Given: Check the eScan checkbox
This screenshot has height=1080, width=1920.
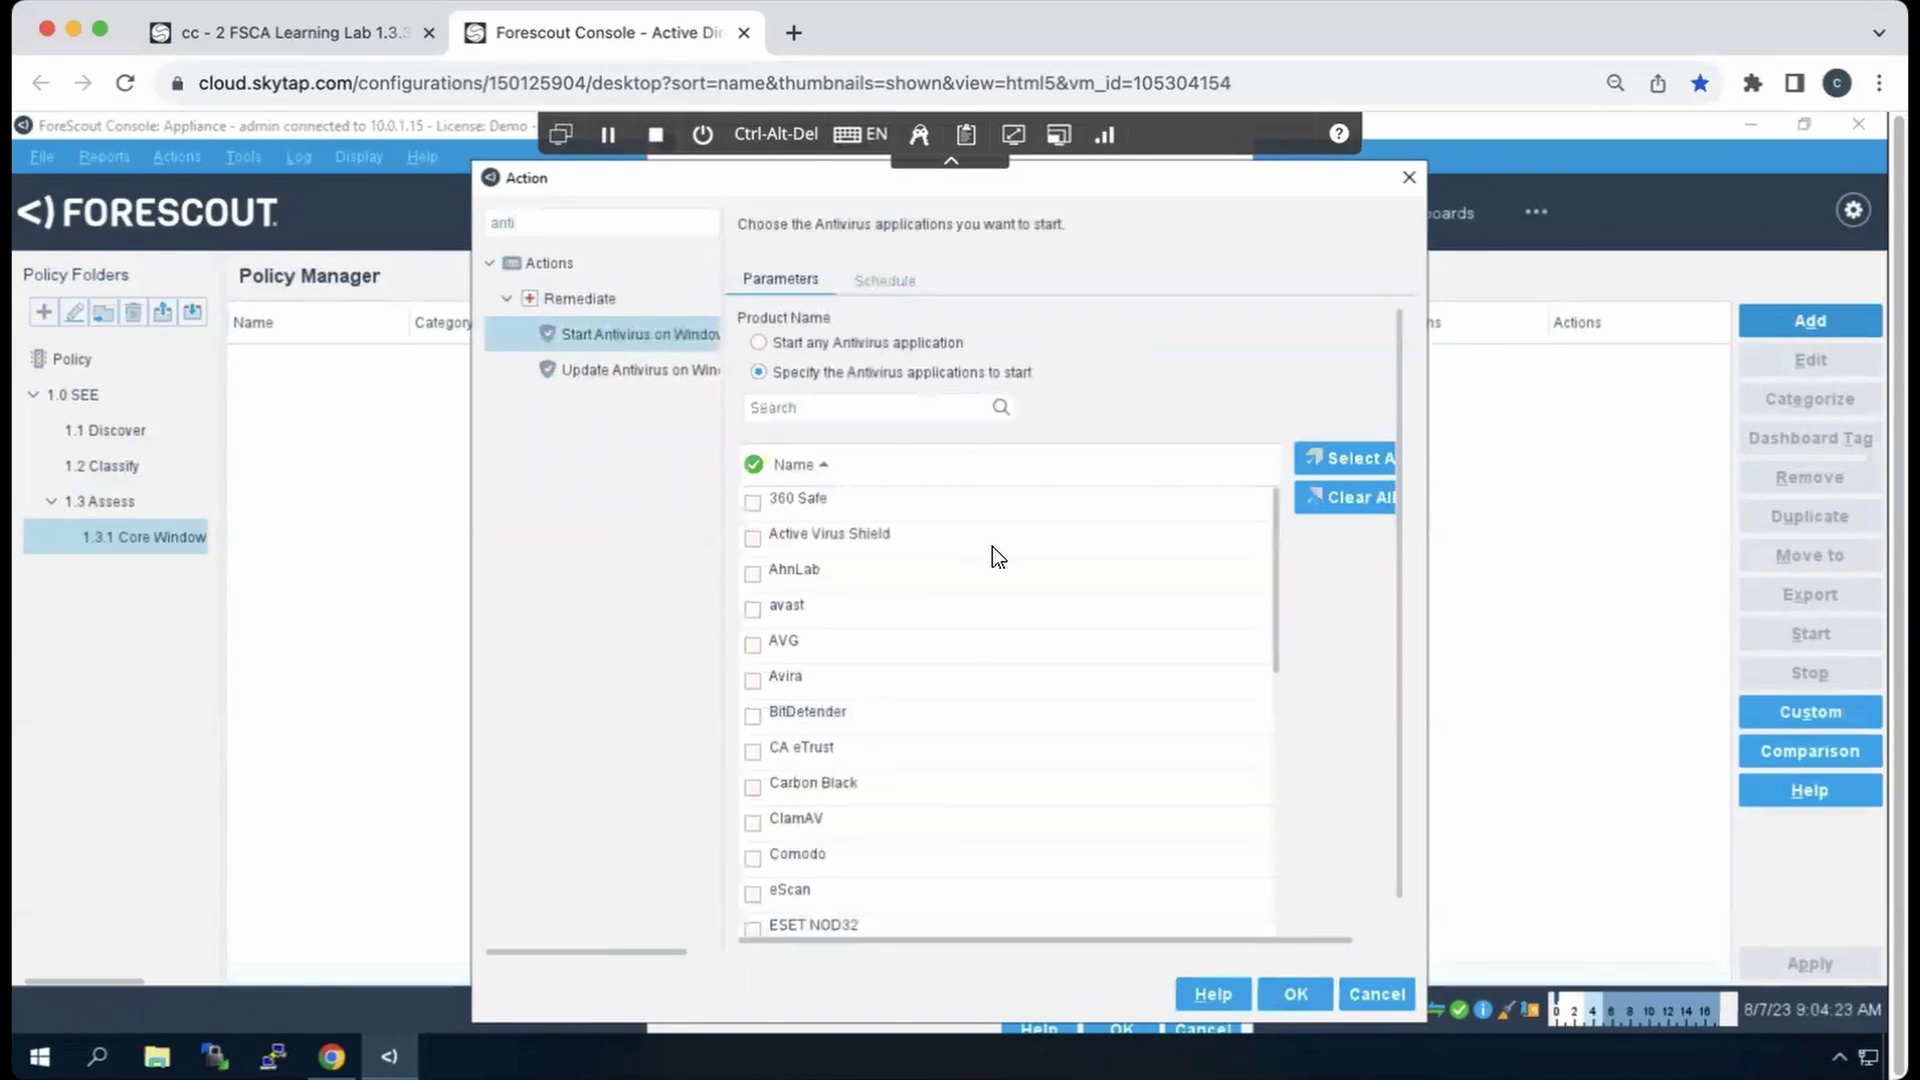Looking at the screenshot, I should [x=753, y=894].
